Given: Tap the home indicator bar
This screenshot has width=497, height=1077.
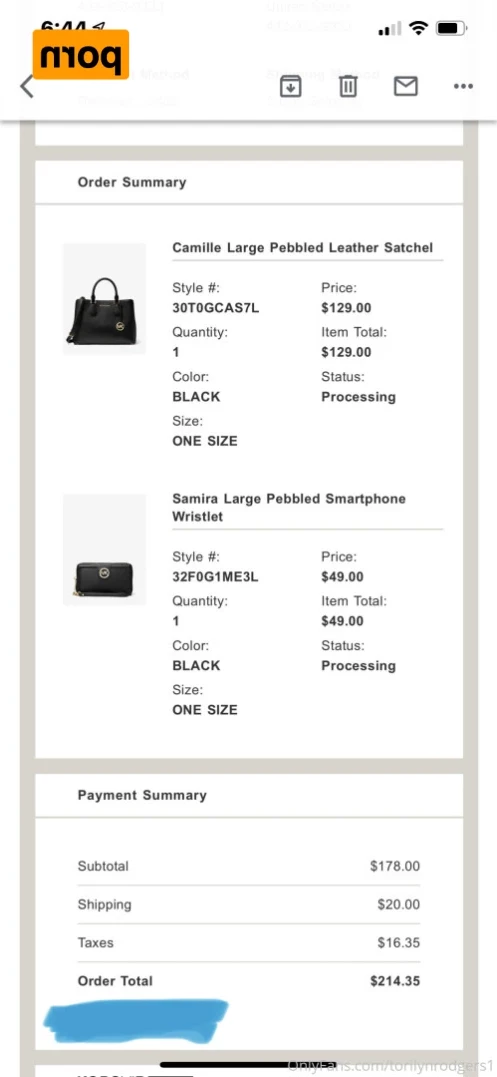Looking at the screenshot, I should 248,1065.
